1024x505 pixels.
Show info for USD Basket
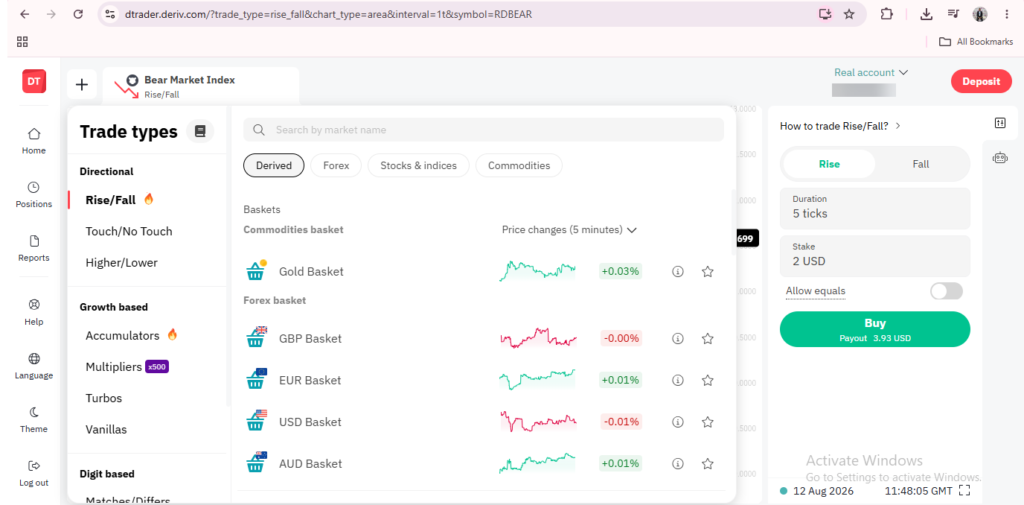click(678, 422)
